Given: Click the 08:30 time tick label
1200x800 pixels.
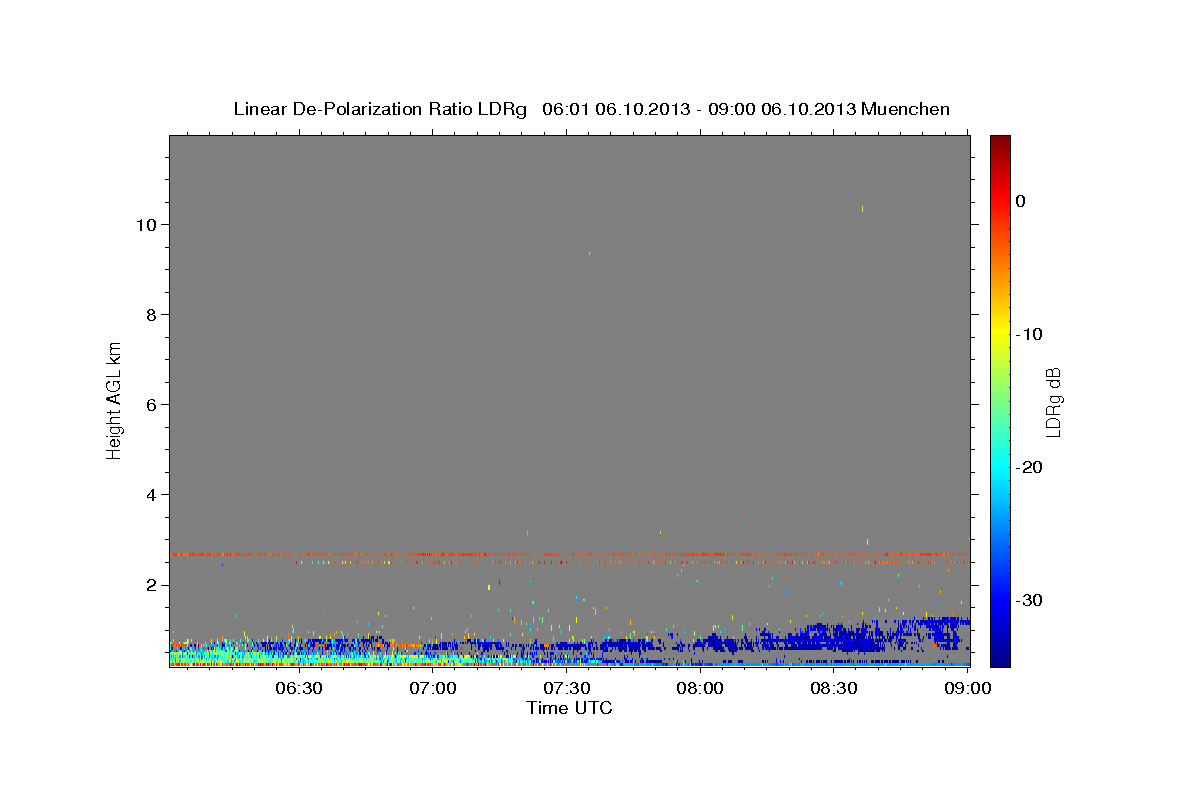Looking at the screenshot, I should click(834, 688).
